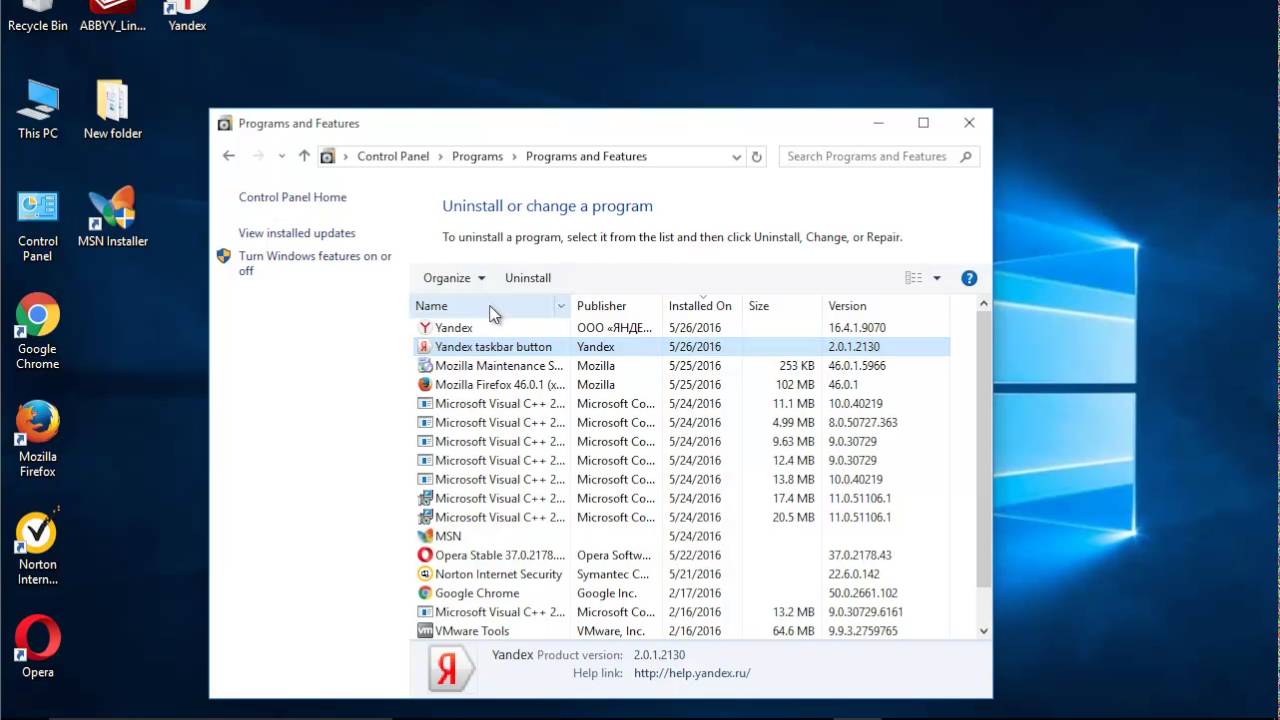The width and height of the screenshot is (1280, 720).
Task: Select the Mozilla Firefox desktop shortcut
Action: tap(37, 440)
